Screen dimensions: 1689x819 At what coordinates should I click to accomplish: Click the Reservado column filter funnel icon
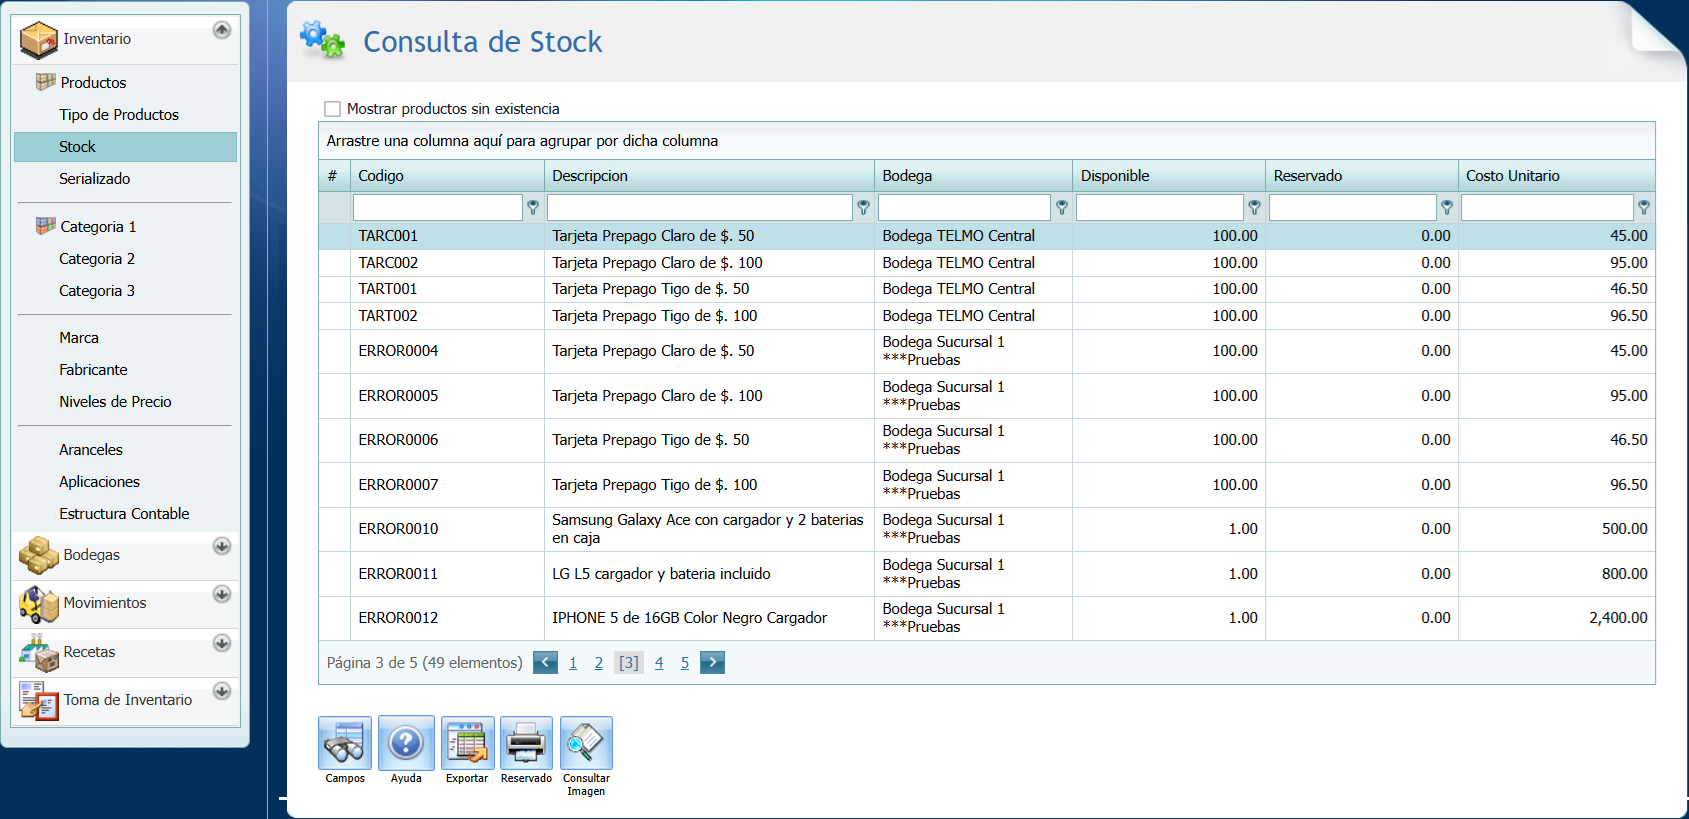[x=1447, y=207]
